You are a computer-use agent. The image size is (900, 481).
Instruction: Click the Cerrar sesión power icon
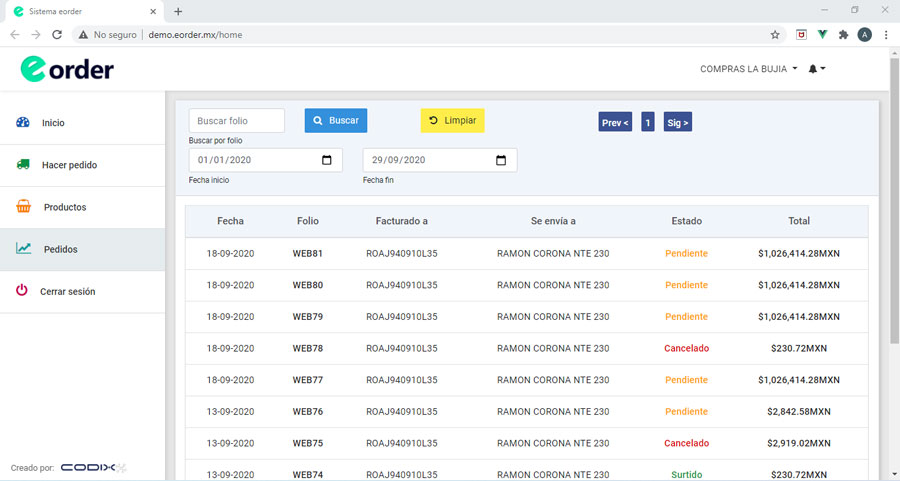(x=22, y=291)
